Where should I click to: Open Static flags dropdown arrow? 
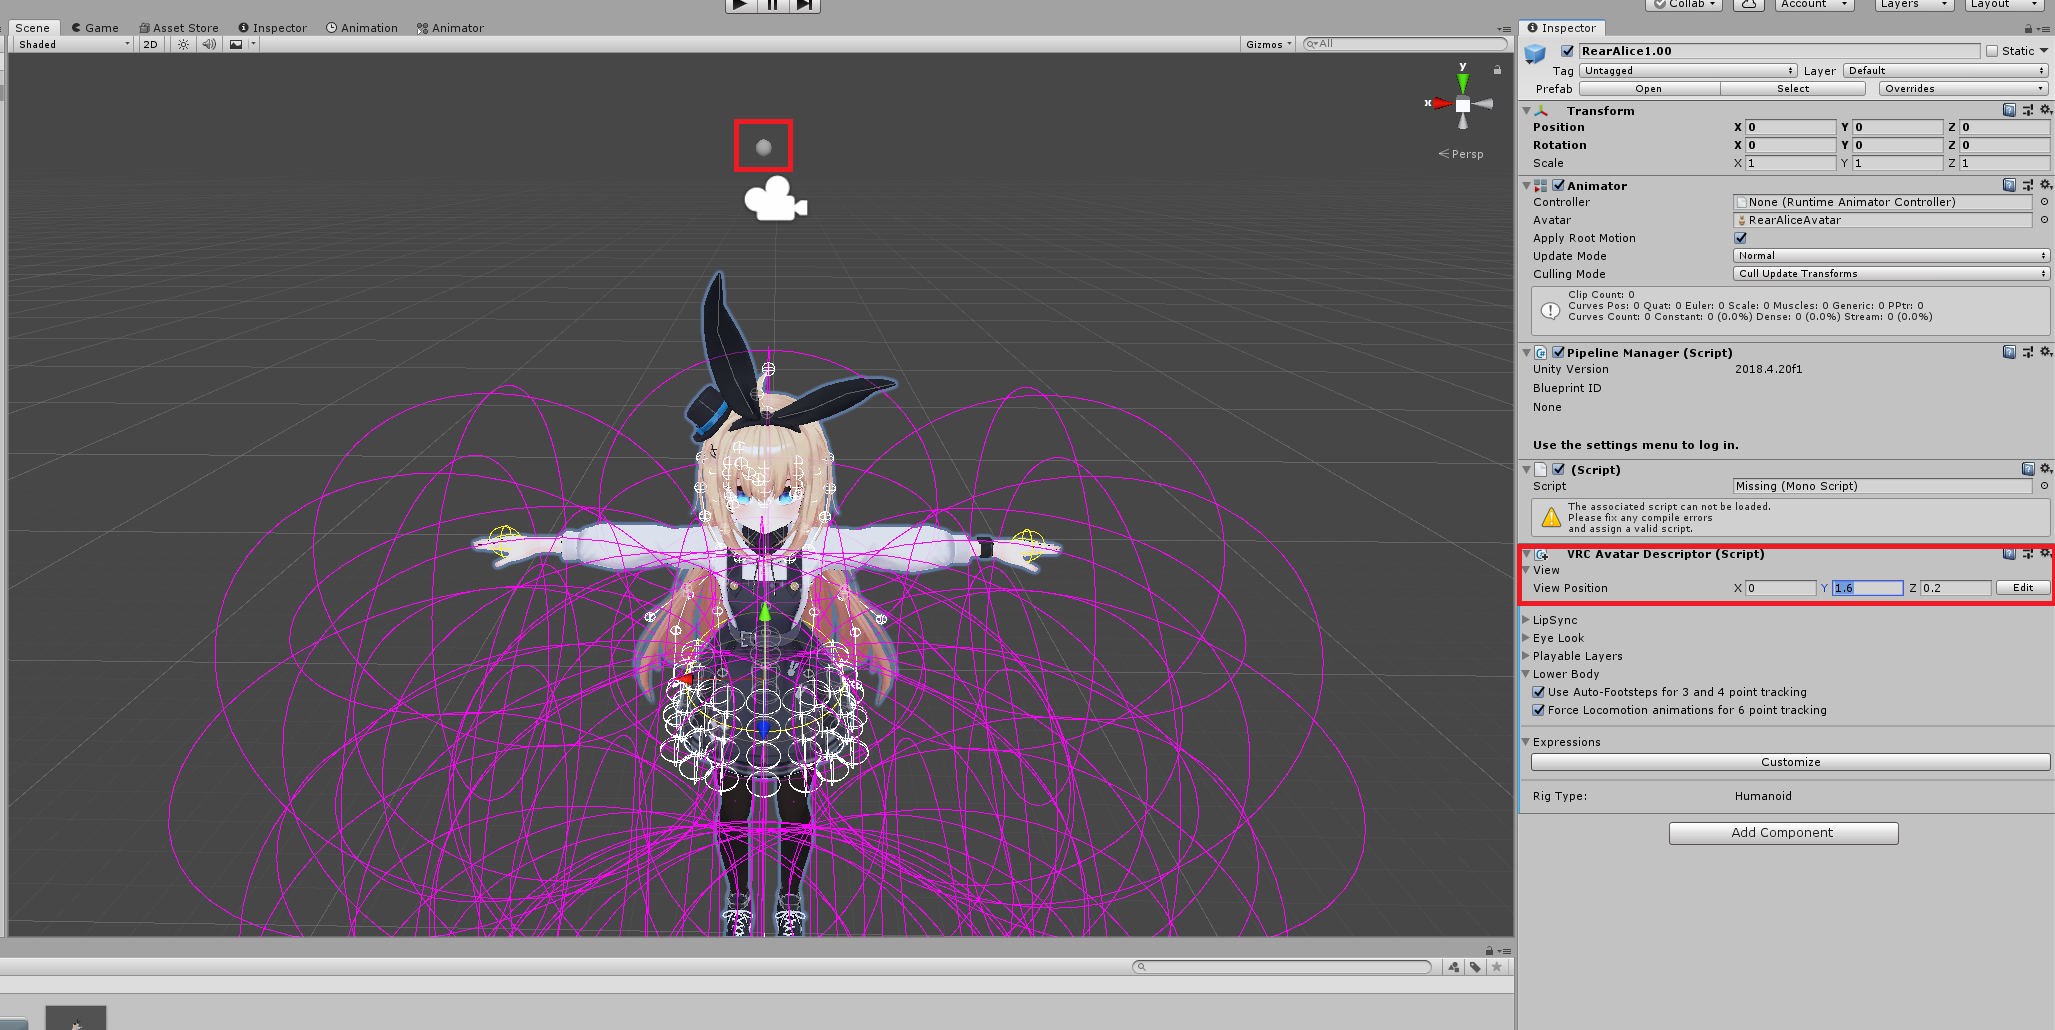tap(2044, 51)
